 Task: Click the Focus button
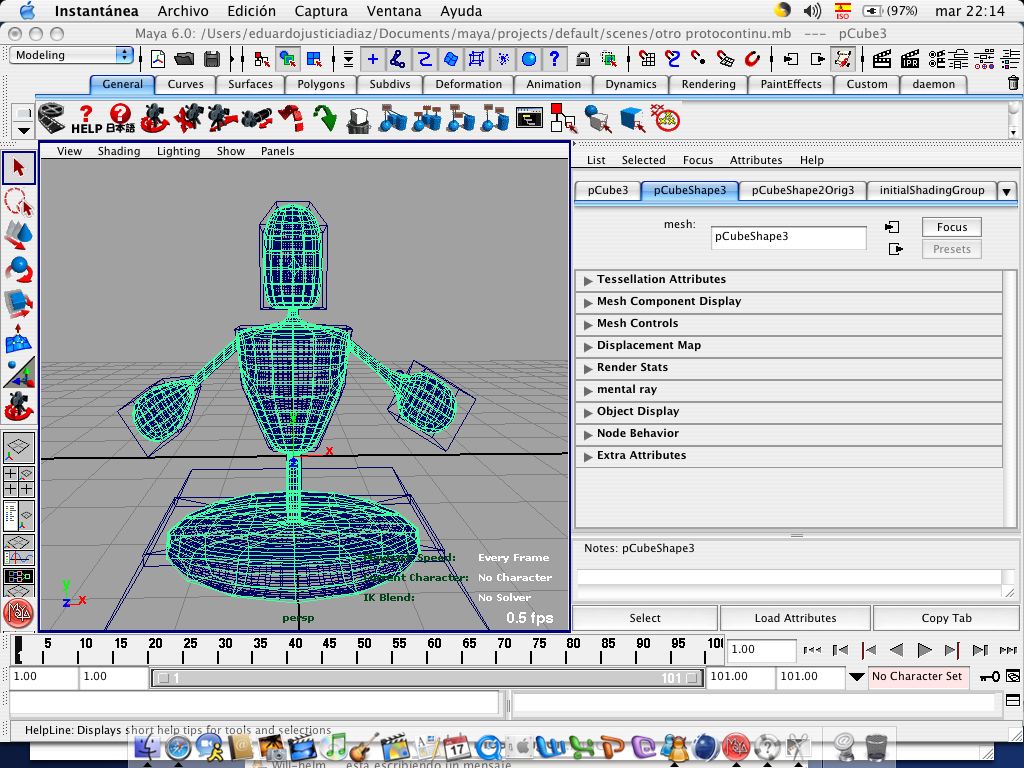[x=952, y=227]
